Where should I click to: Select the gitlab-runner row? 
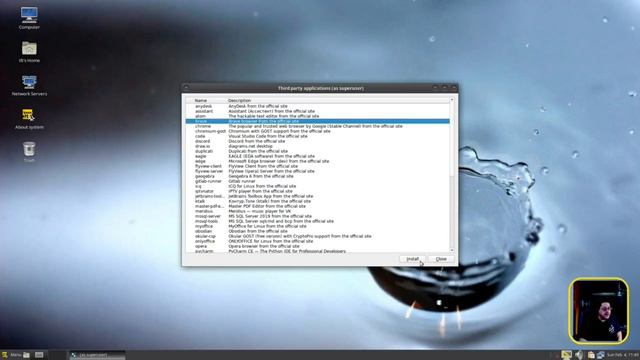click(318, 181)
